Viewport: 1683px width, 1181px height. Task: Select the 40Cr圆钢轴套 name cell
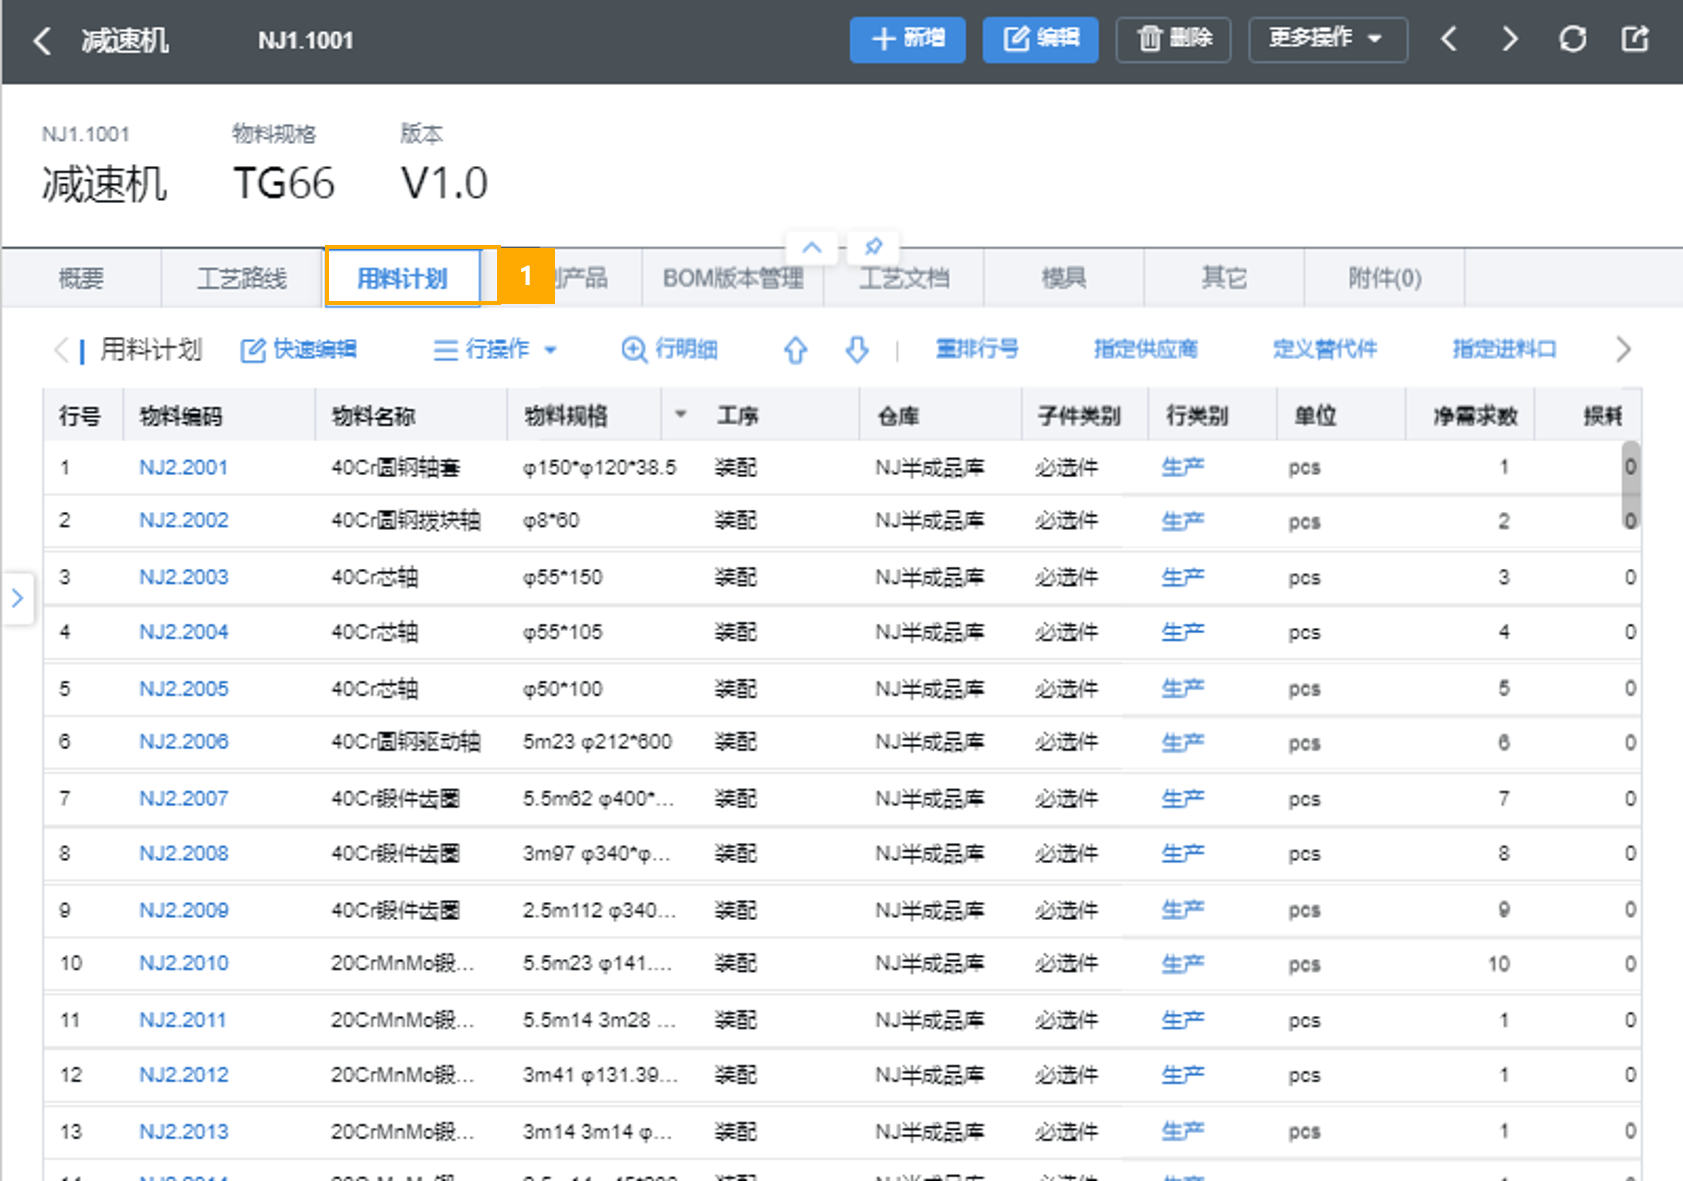coord(396,467)
